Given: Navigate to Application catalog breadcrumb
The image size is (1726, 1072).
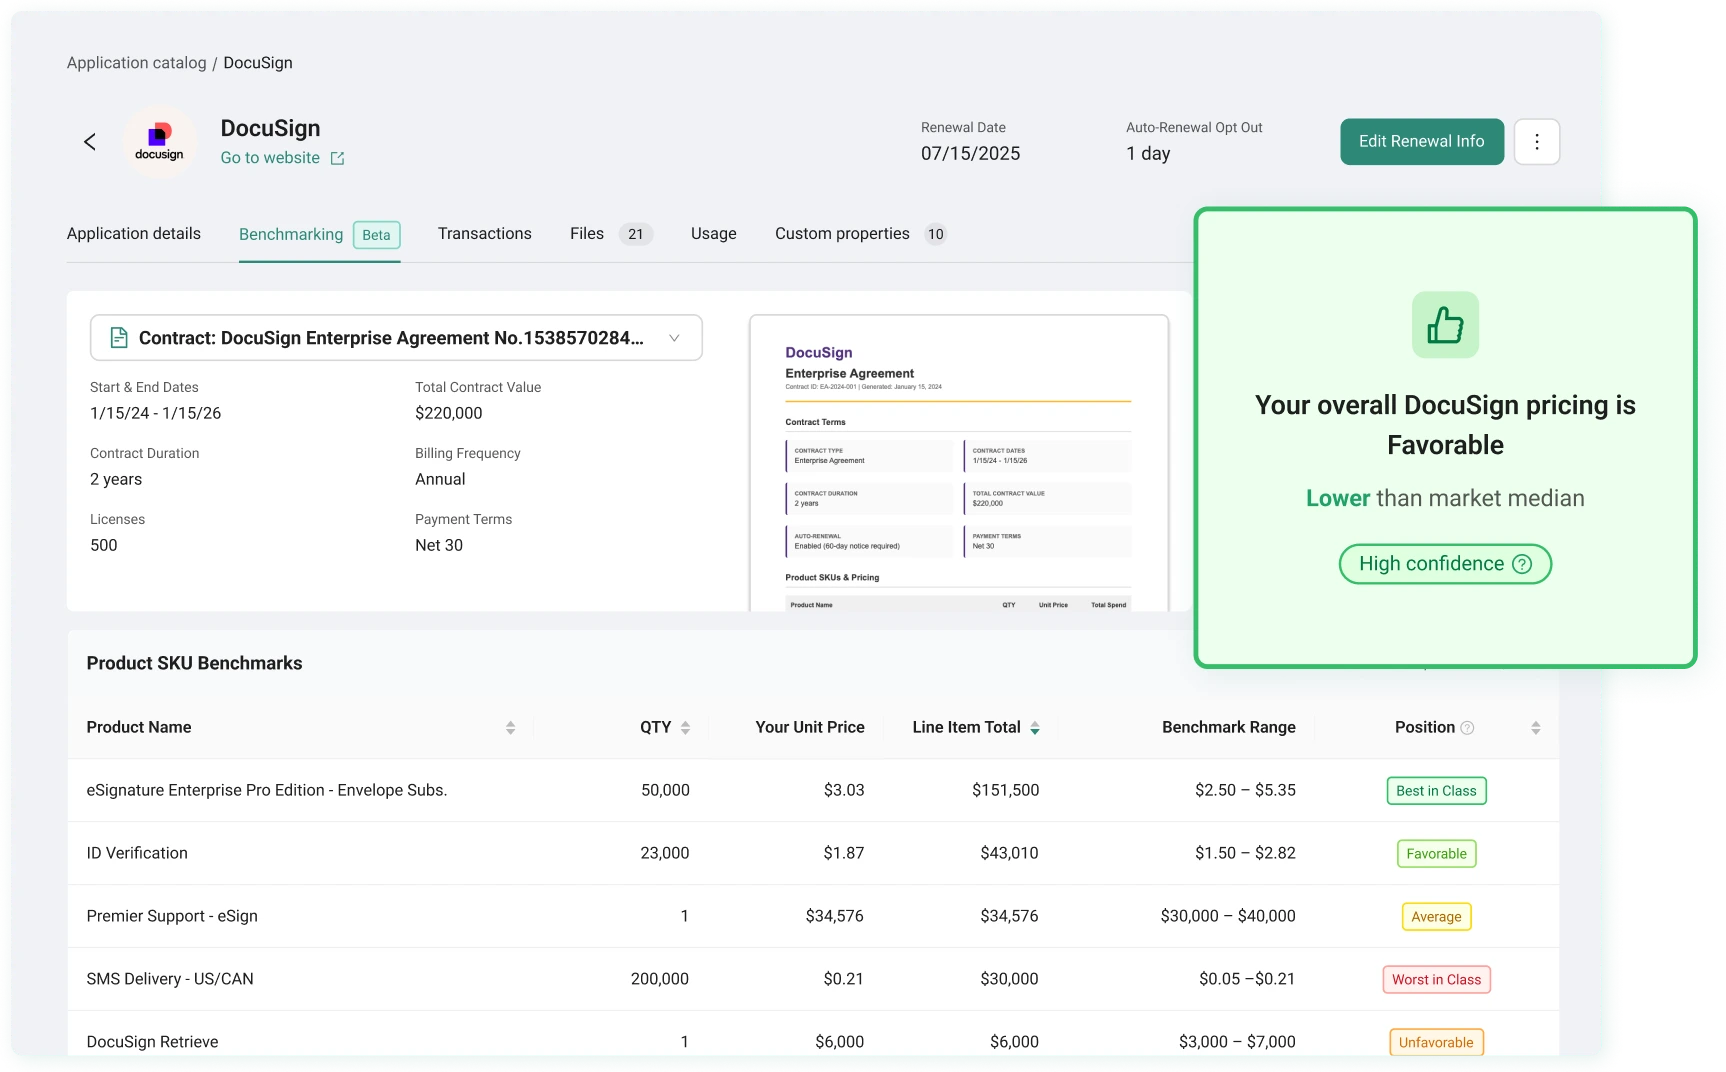Looking at the screenshot, I should point(137,63).
